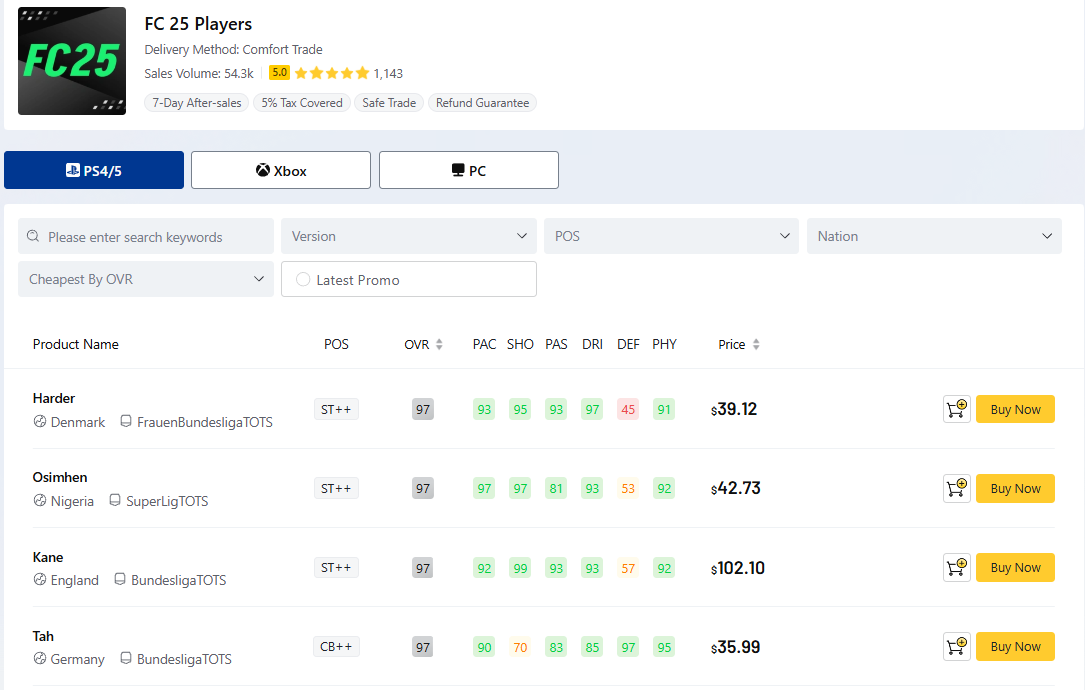Add Osimhen to cart icon
Image resolution: width=1085 pixels, height=690 pixels.
point(956,488)
